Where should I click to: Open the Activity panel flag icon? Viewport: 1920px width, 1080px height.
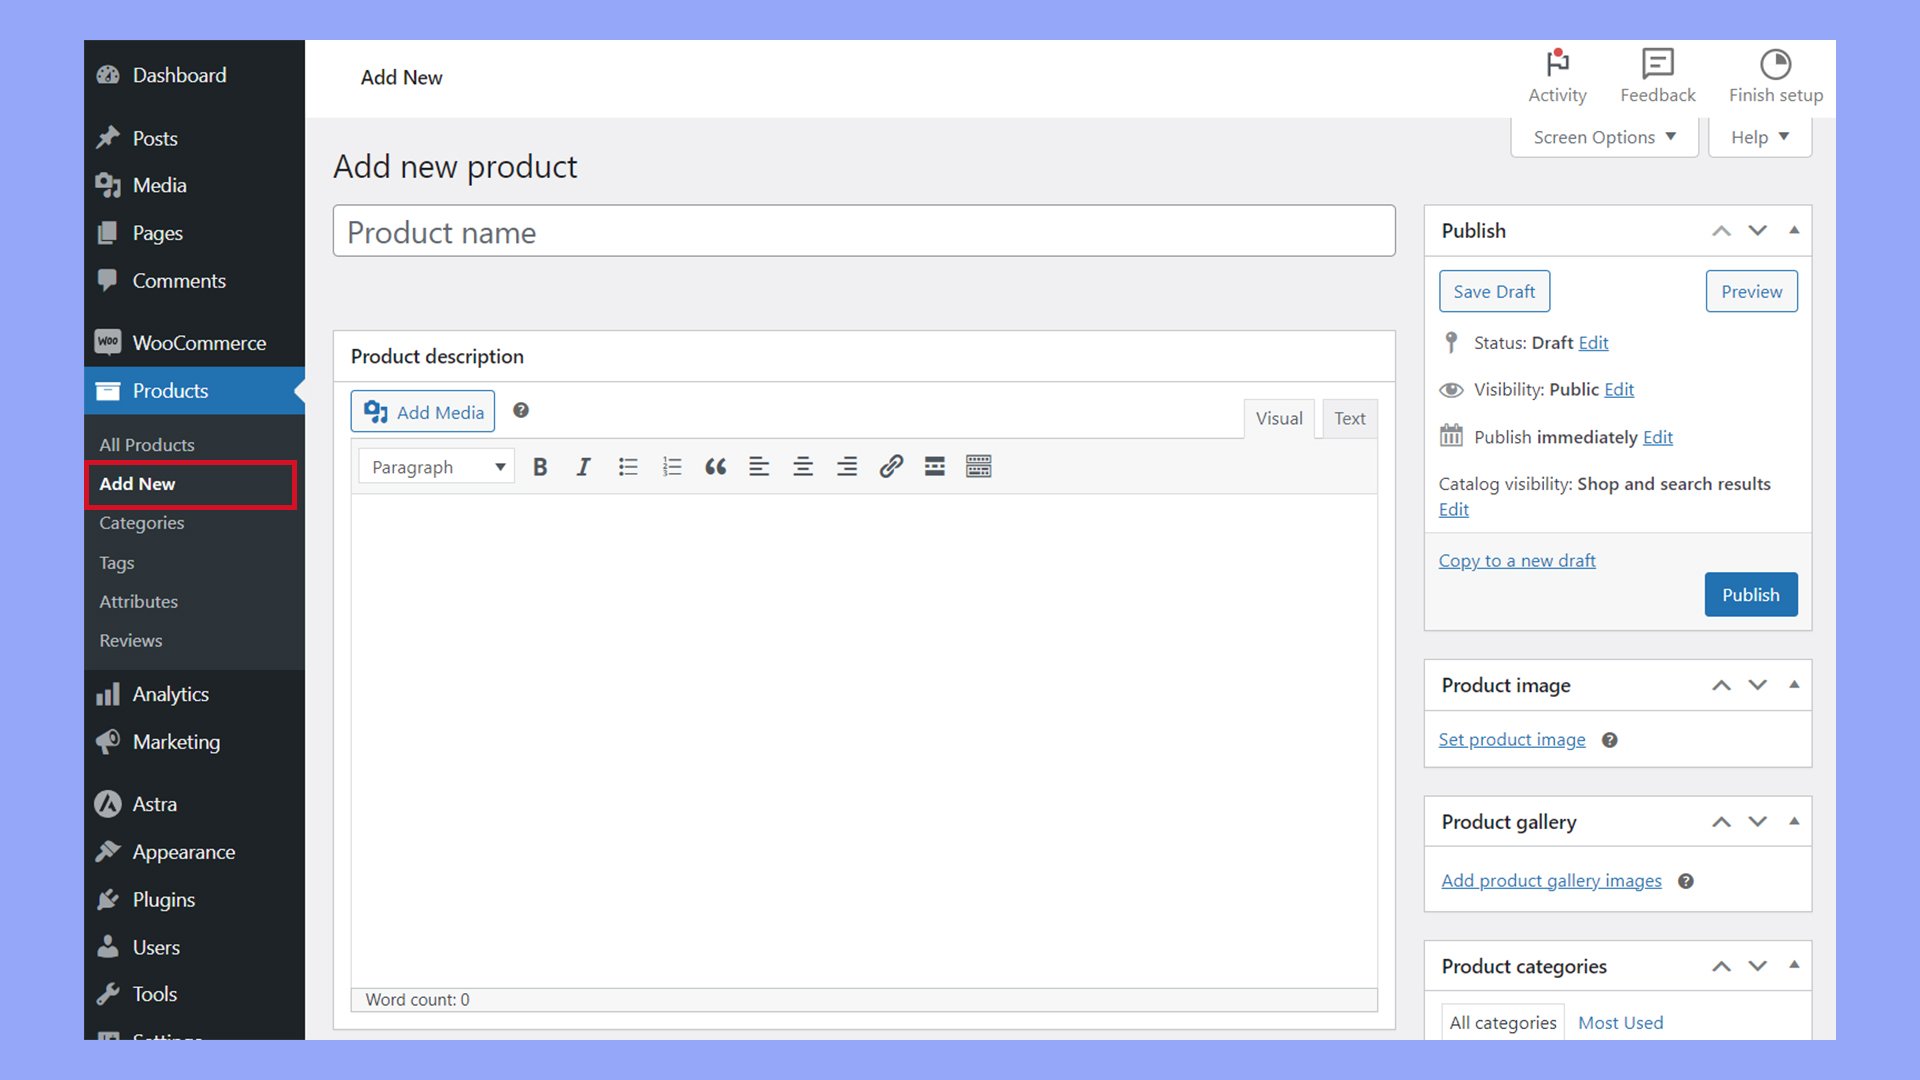point(1557,65)
